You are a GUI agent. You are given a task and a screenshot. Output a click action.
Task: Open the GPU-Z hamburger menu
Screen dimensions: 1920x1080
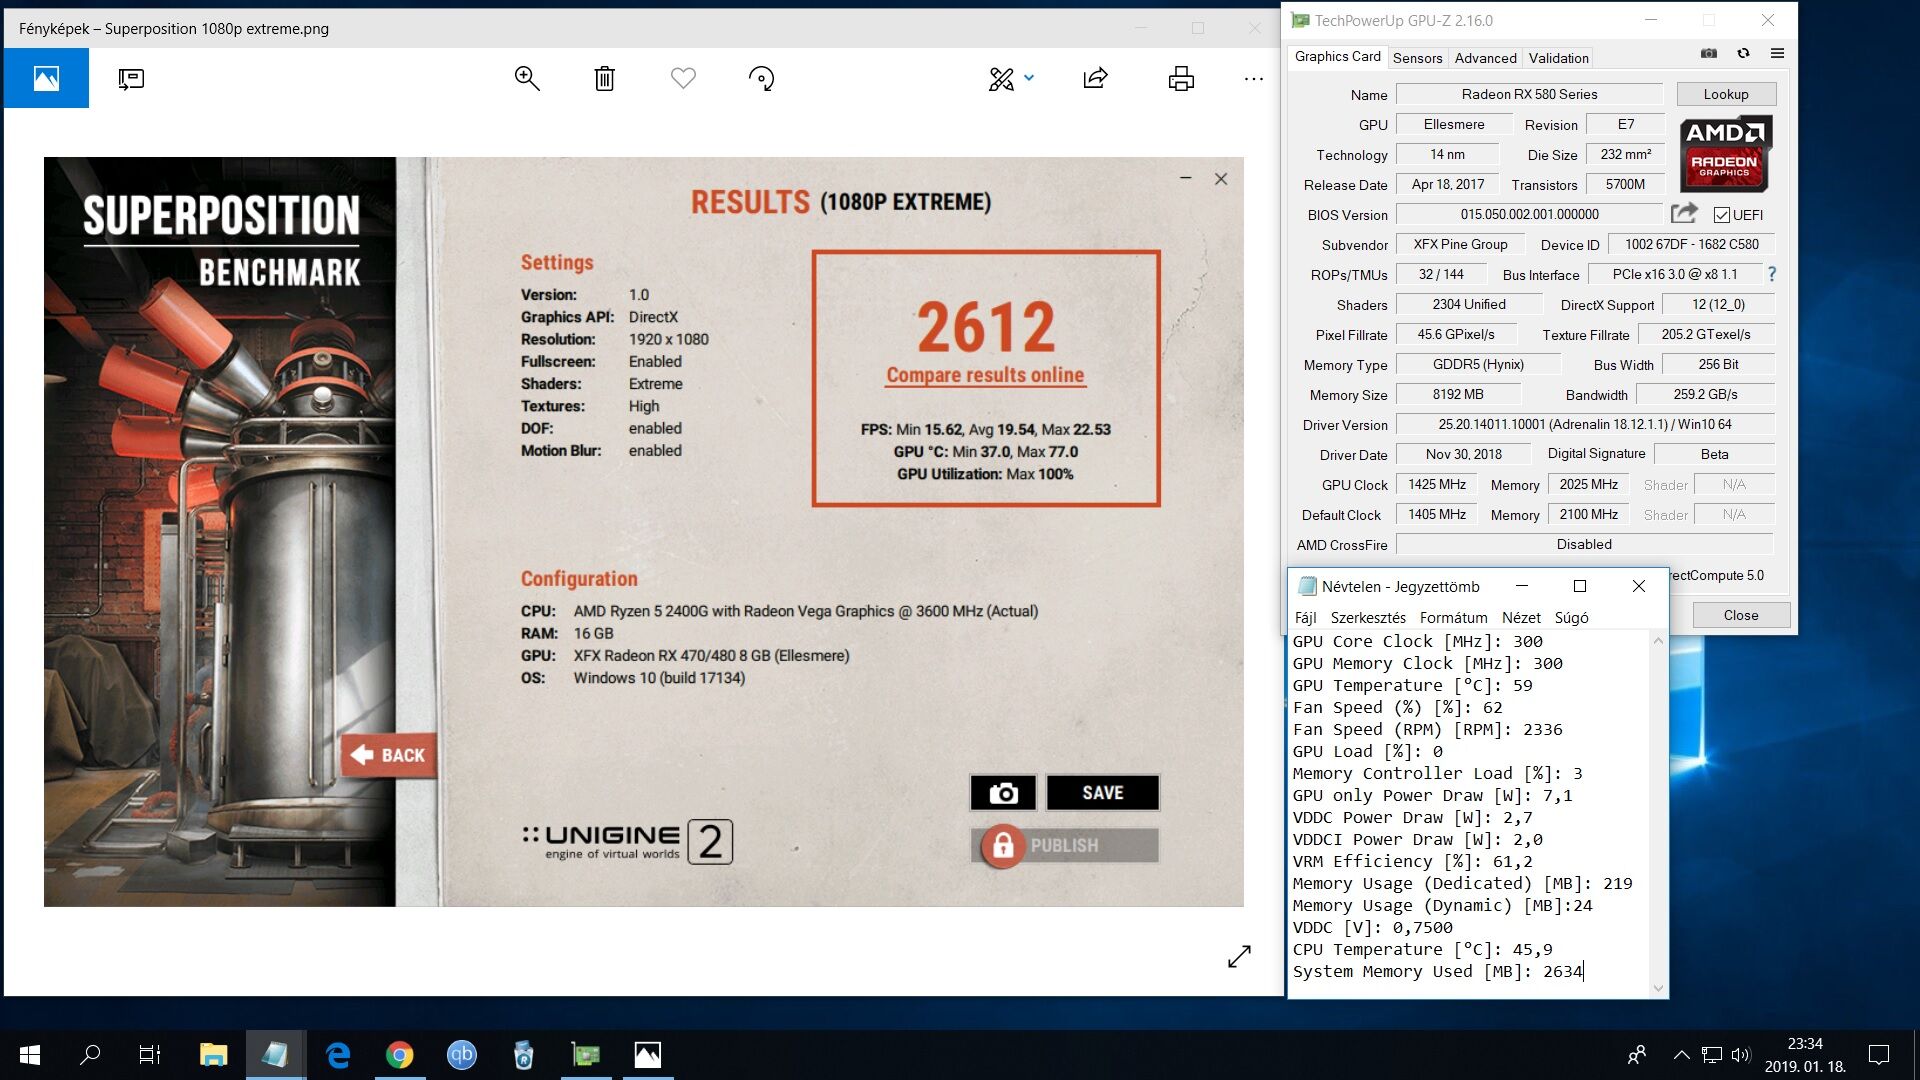pos(1777,53)
